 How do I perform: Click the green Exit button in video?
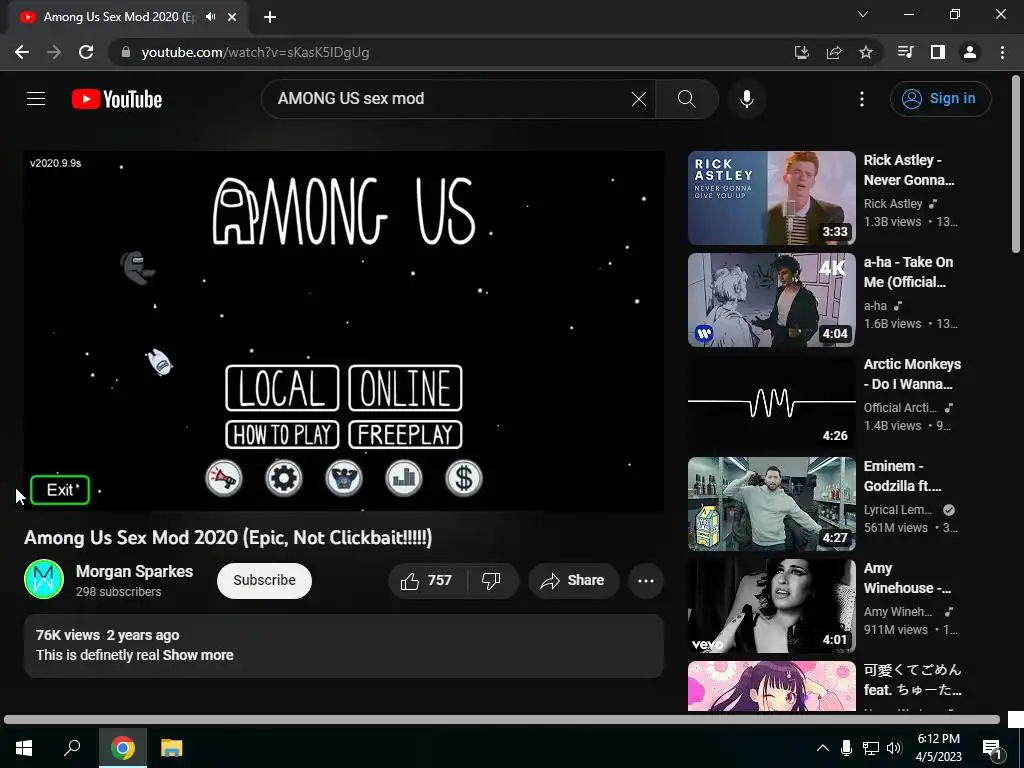[59, 490]
